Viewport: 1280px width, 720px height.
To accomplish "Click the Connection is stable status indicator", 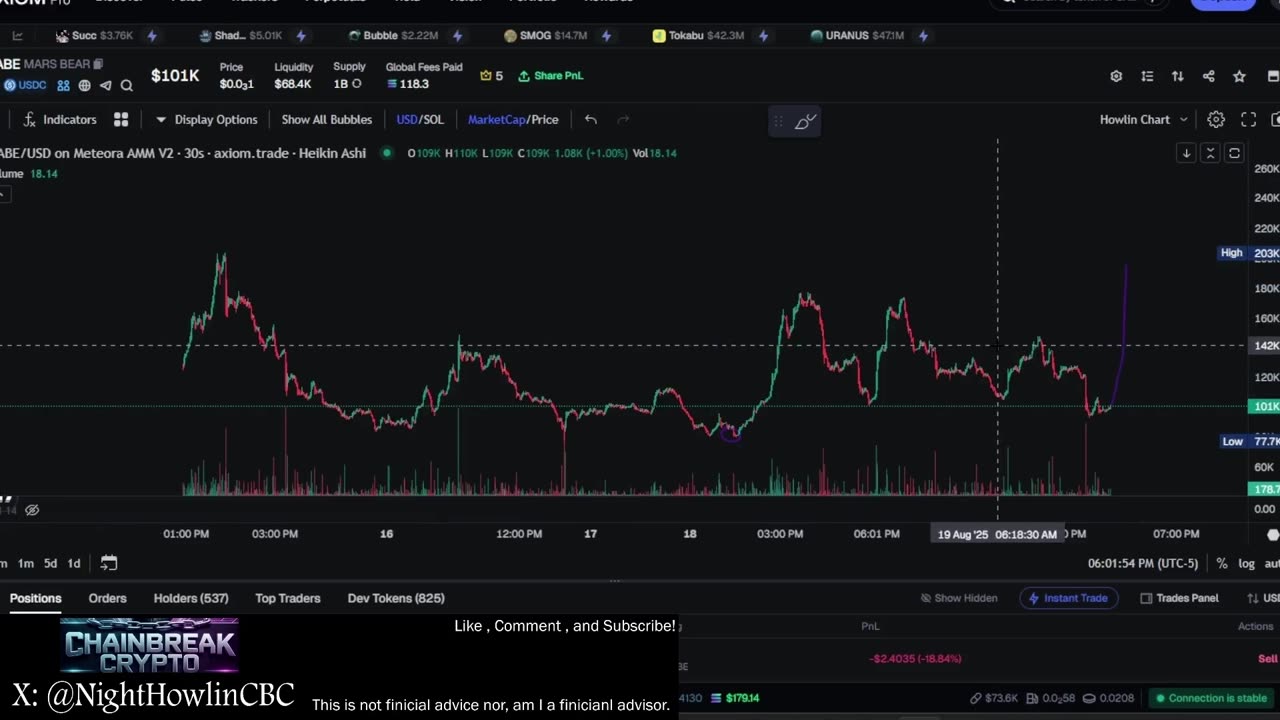I will point(1210,698).
